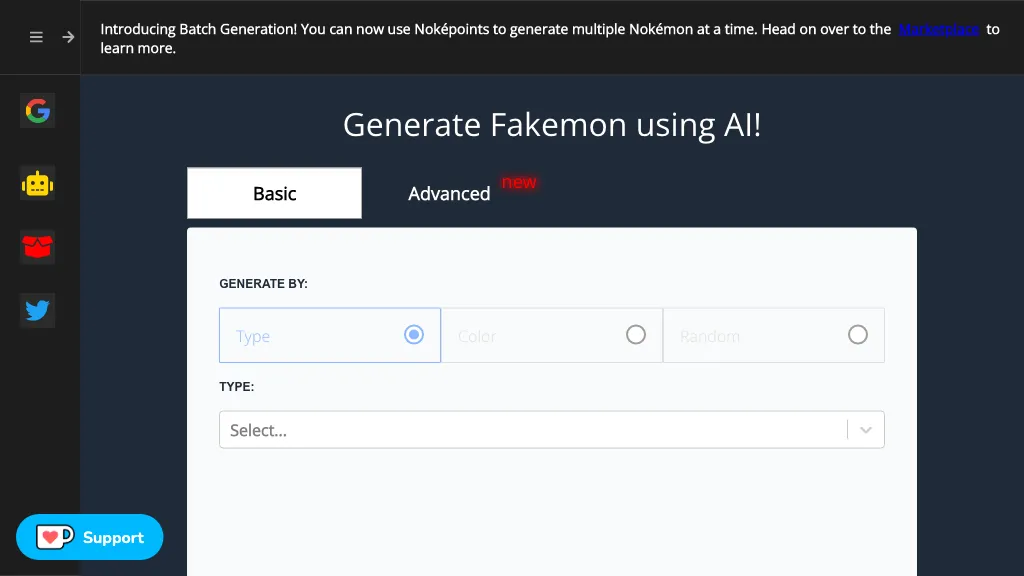Enable the Random generation option
This screenshot has height=576, width=1024.
(x=858, y=335)
